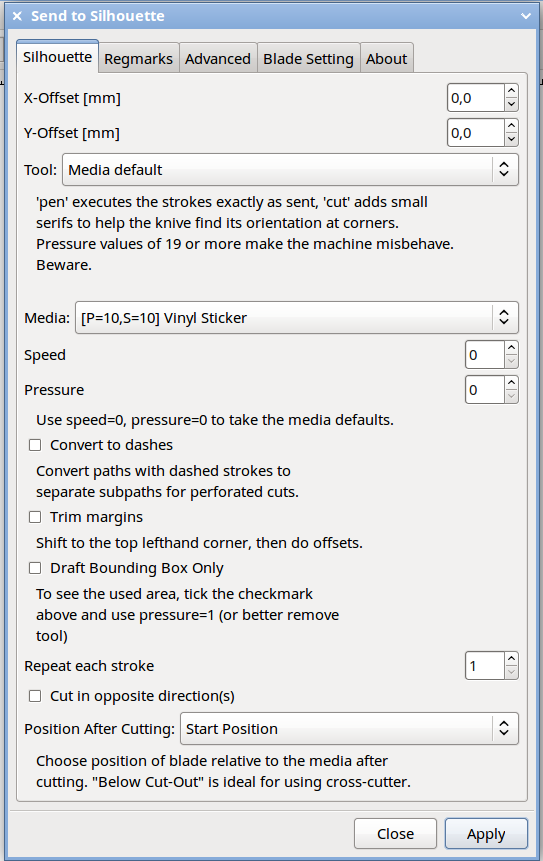
Task: Go to the Advanced tab
Action: coord(218,58)
